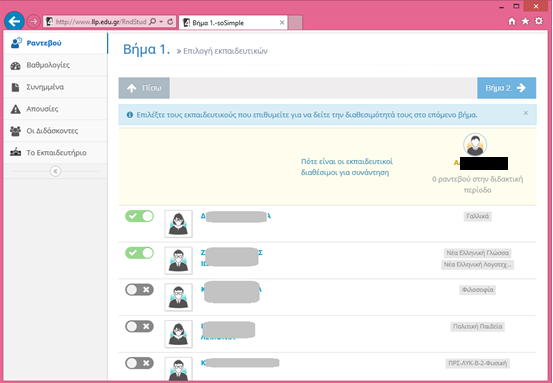Screen dimensions: 553x383
Task: Toggle off the Γαλλικά teacher switch
Action: coord(139,216)
